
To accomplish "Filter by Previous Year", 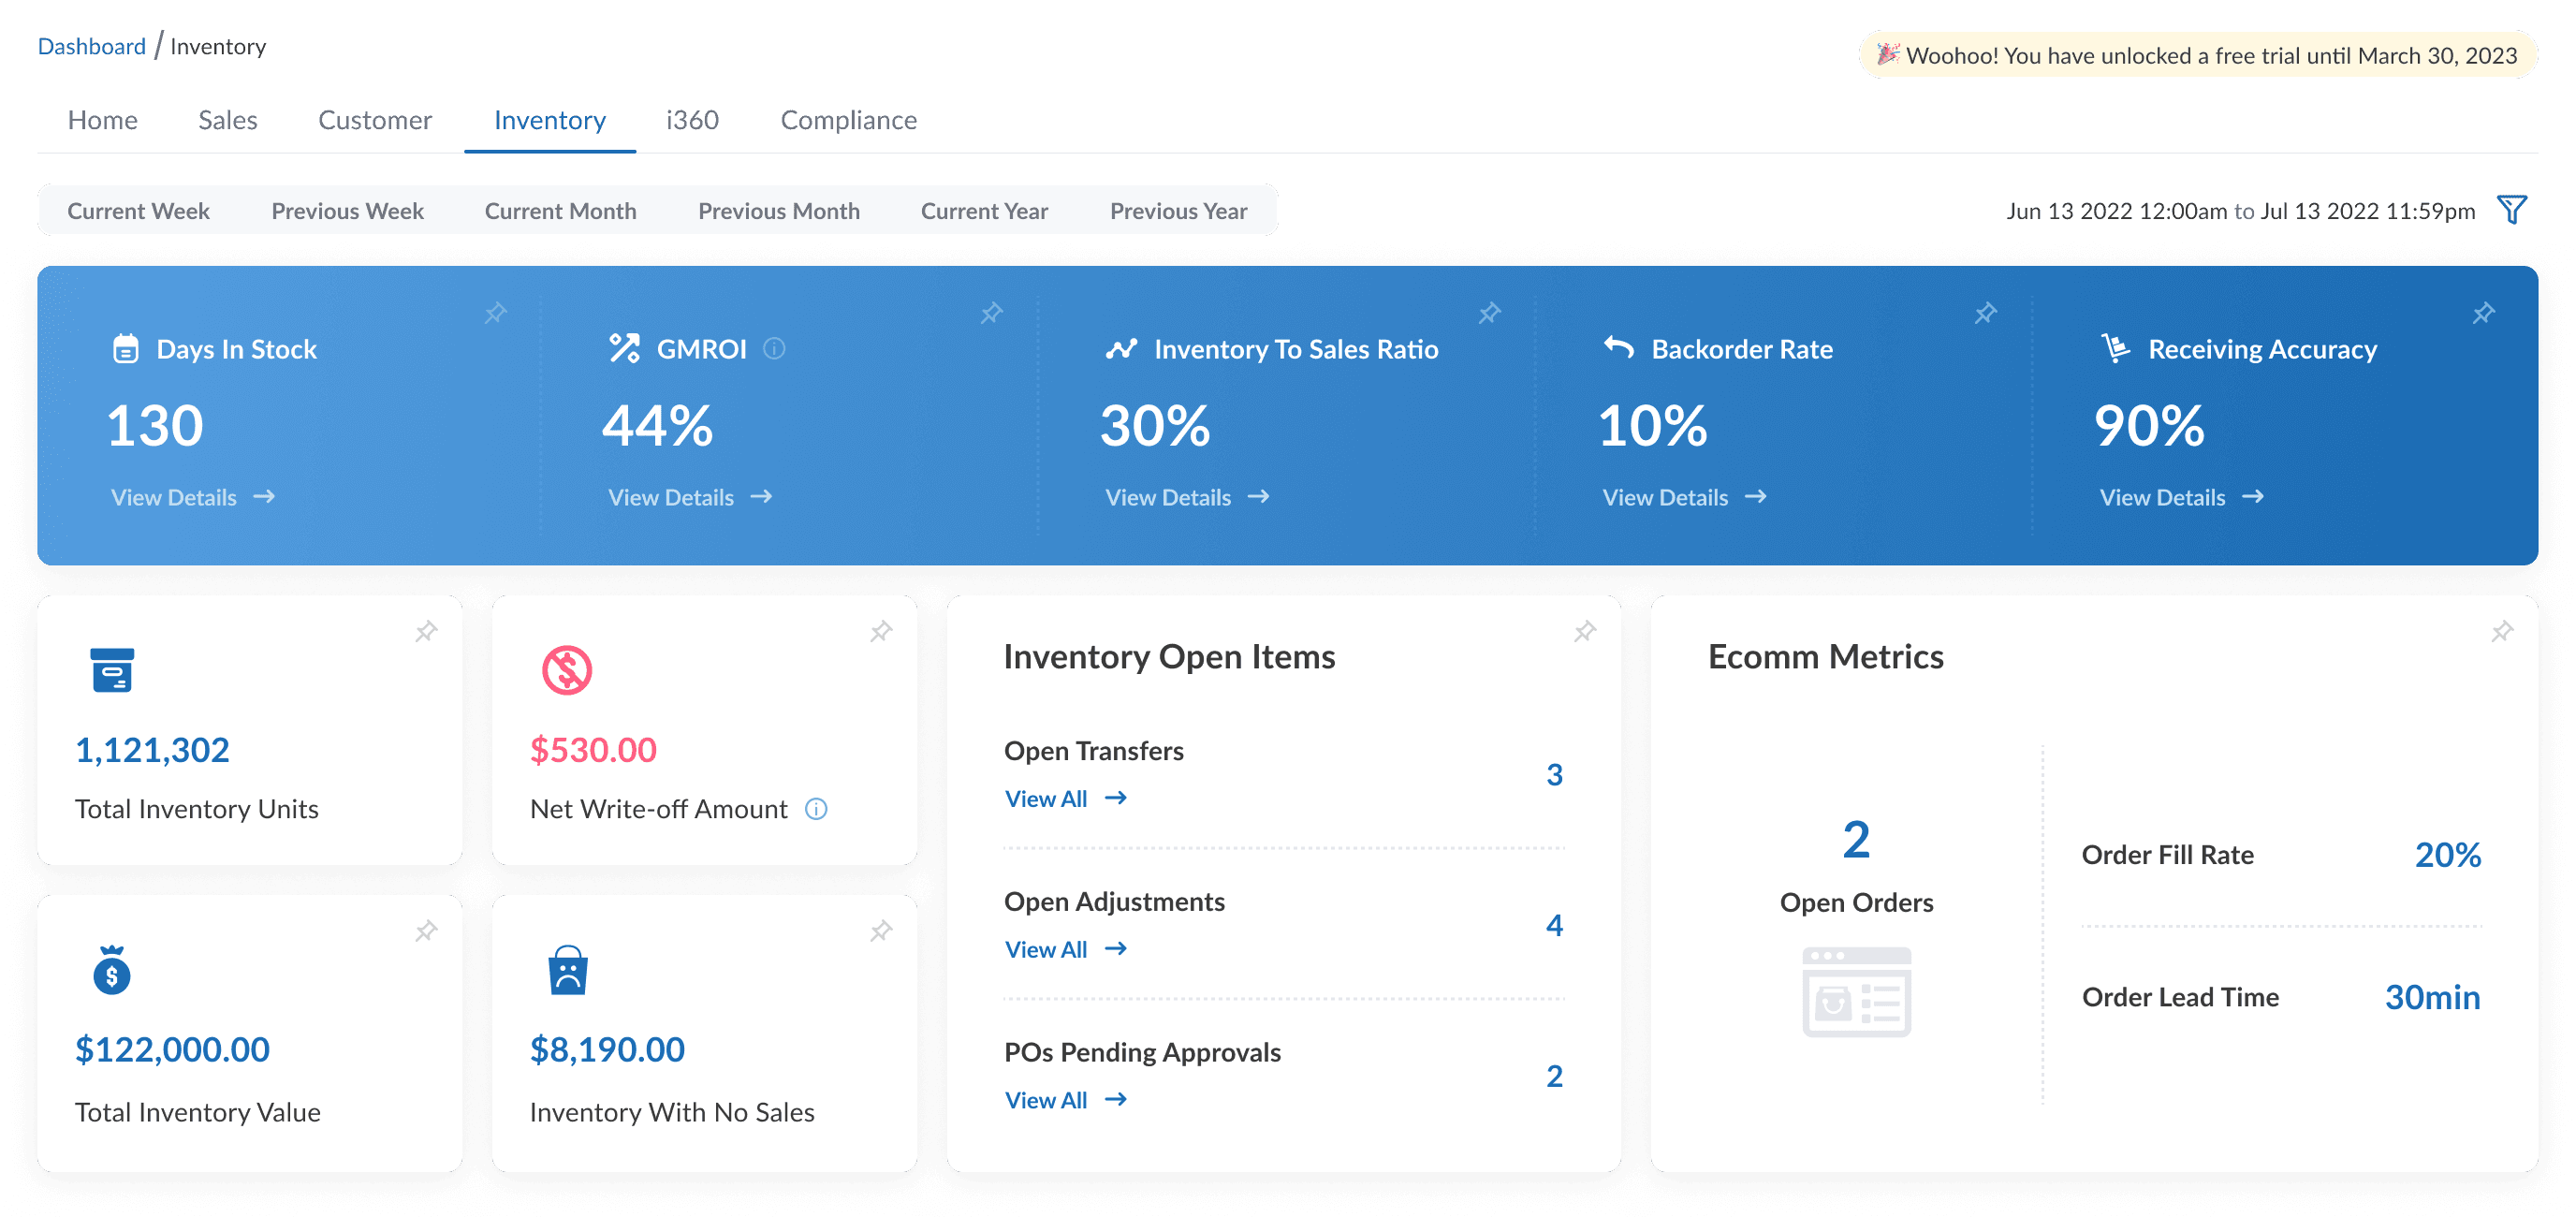I will 1178,211.
